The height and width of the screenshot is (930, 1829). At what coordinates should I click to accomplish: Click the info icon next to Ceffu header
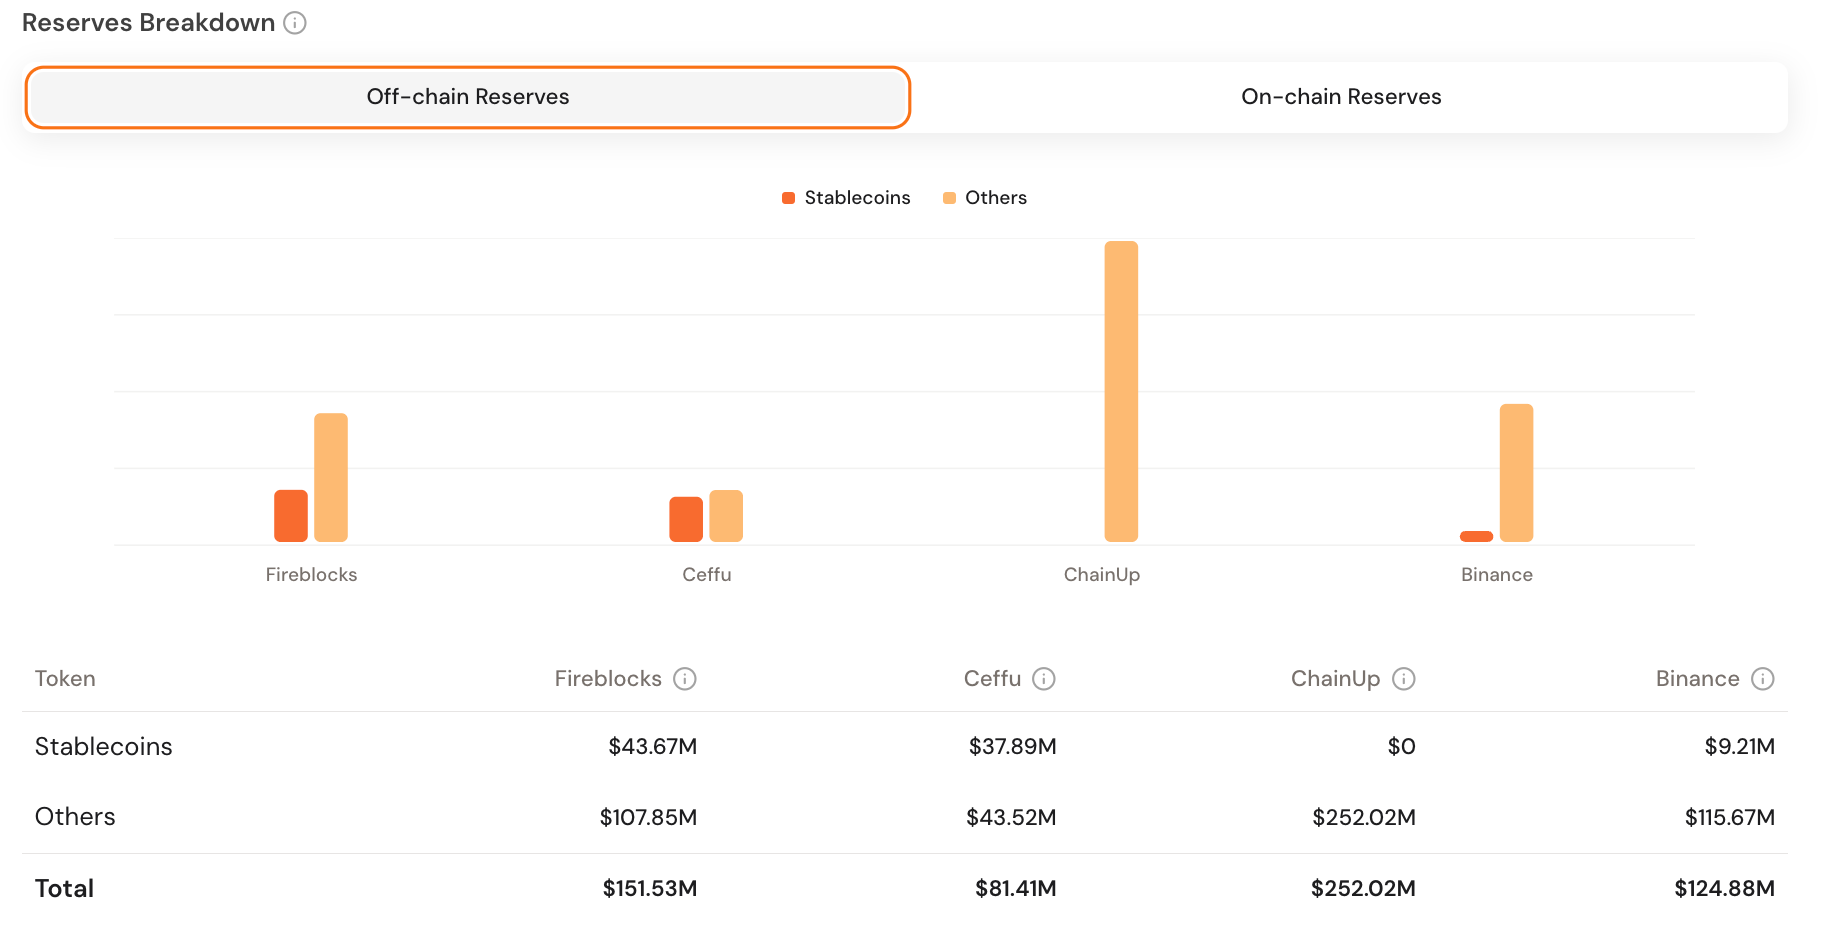coord(1045,679)
